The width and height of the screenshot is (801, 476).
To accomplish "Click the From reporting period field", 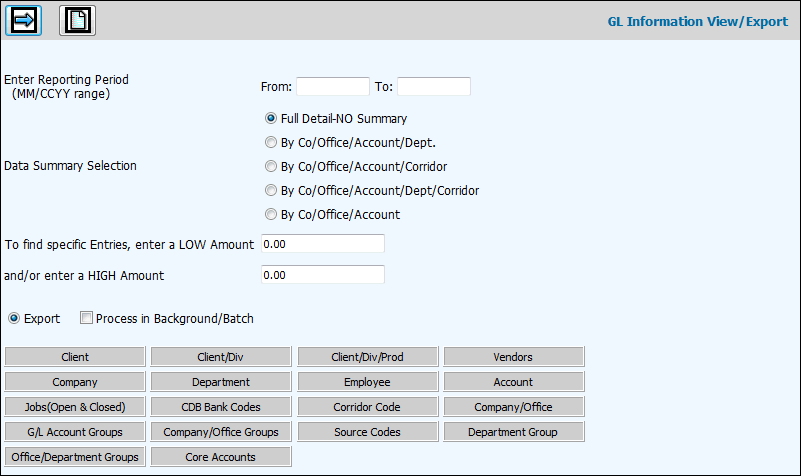I will (332, 87).
